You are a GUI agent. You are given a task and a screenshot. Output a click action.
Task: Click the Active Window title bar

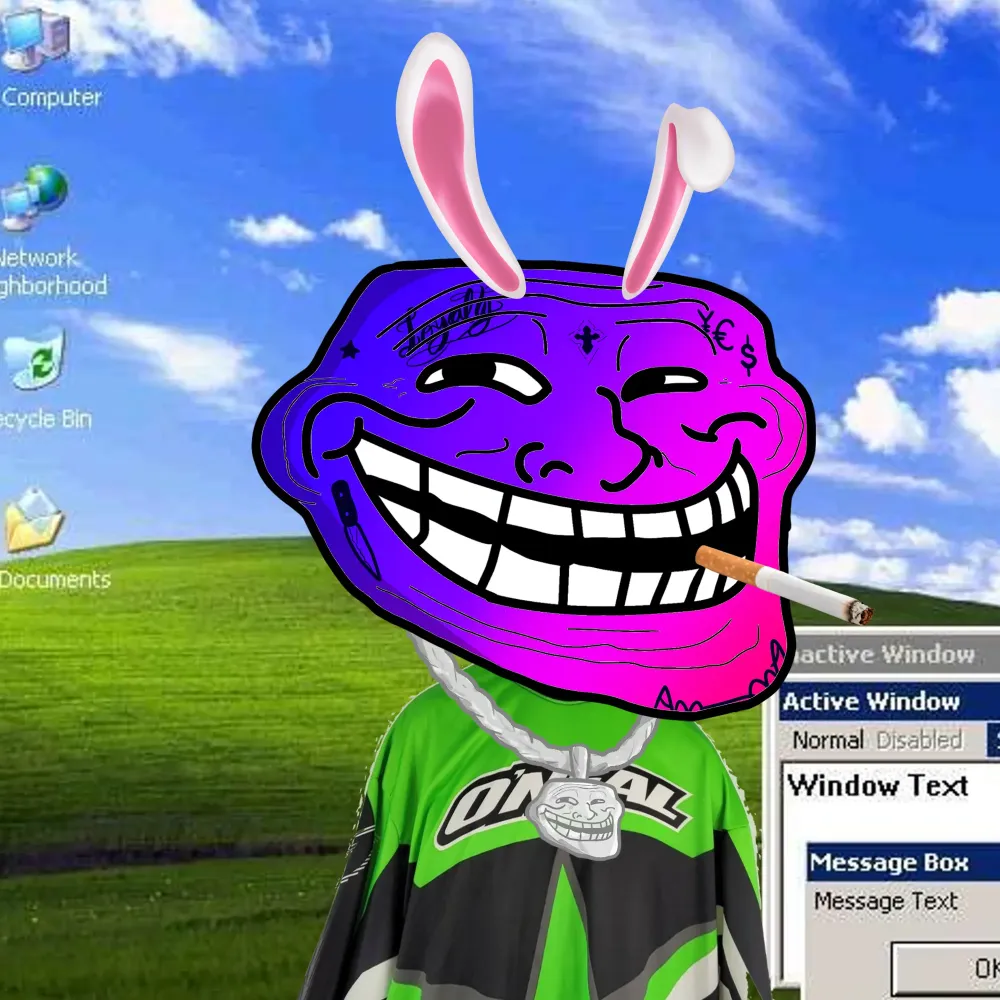pos(890,702)
